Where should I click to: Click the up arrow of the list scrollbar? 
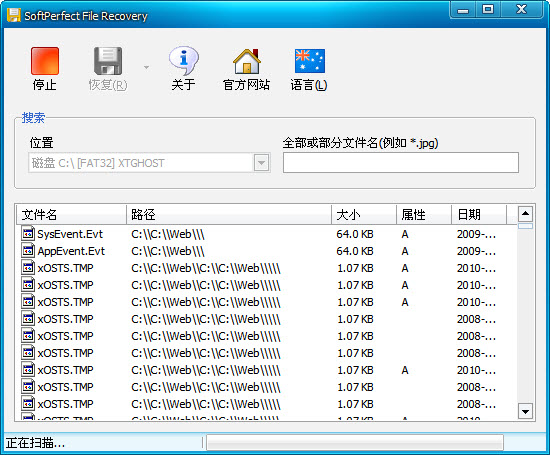pyautogui.click(x=525, y=214)
